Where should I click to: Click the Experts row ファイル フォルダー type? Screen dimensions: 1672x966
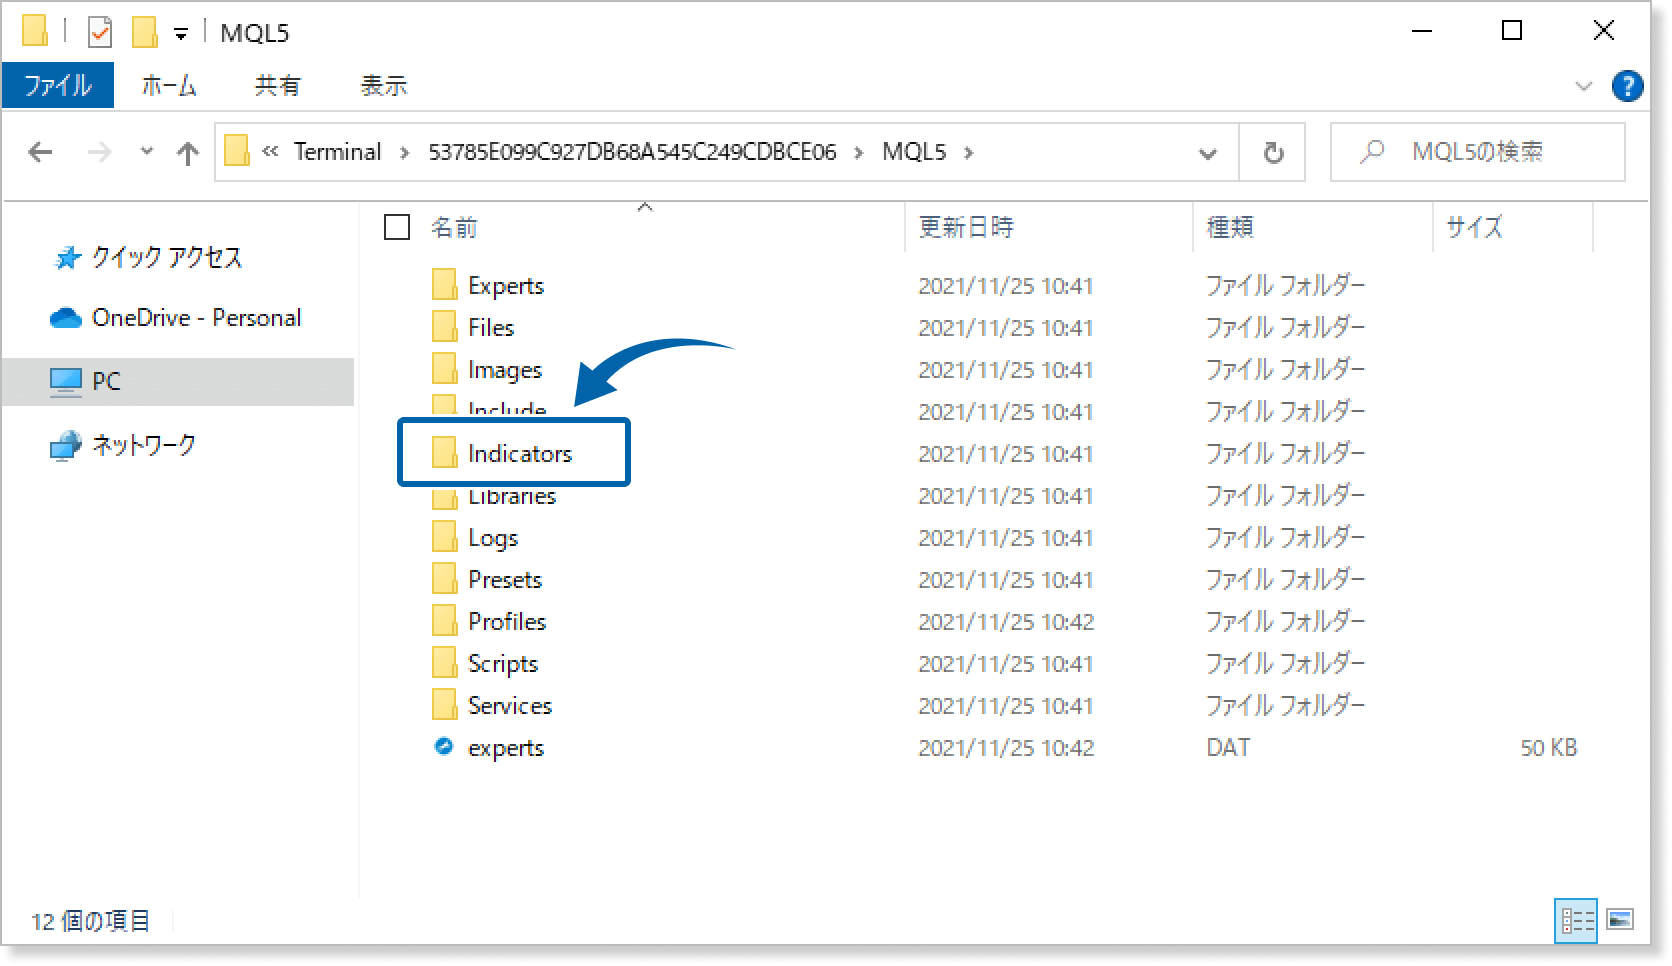pos(1285,286)
